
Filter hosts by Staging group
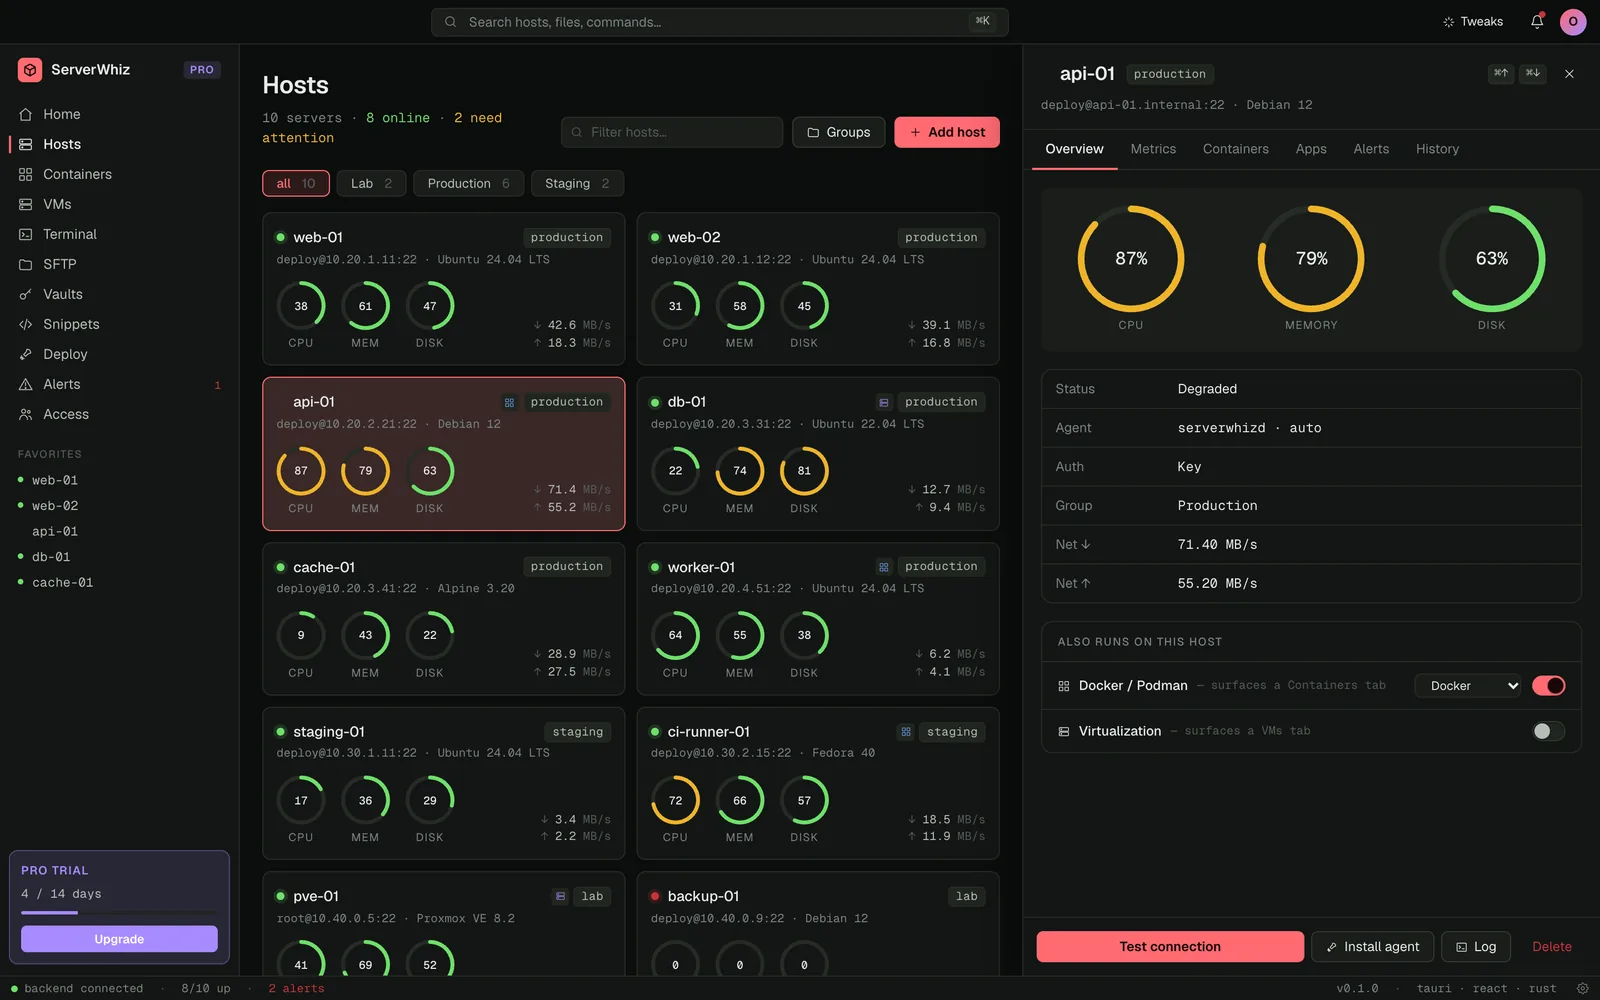[x=577, y=183]
